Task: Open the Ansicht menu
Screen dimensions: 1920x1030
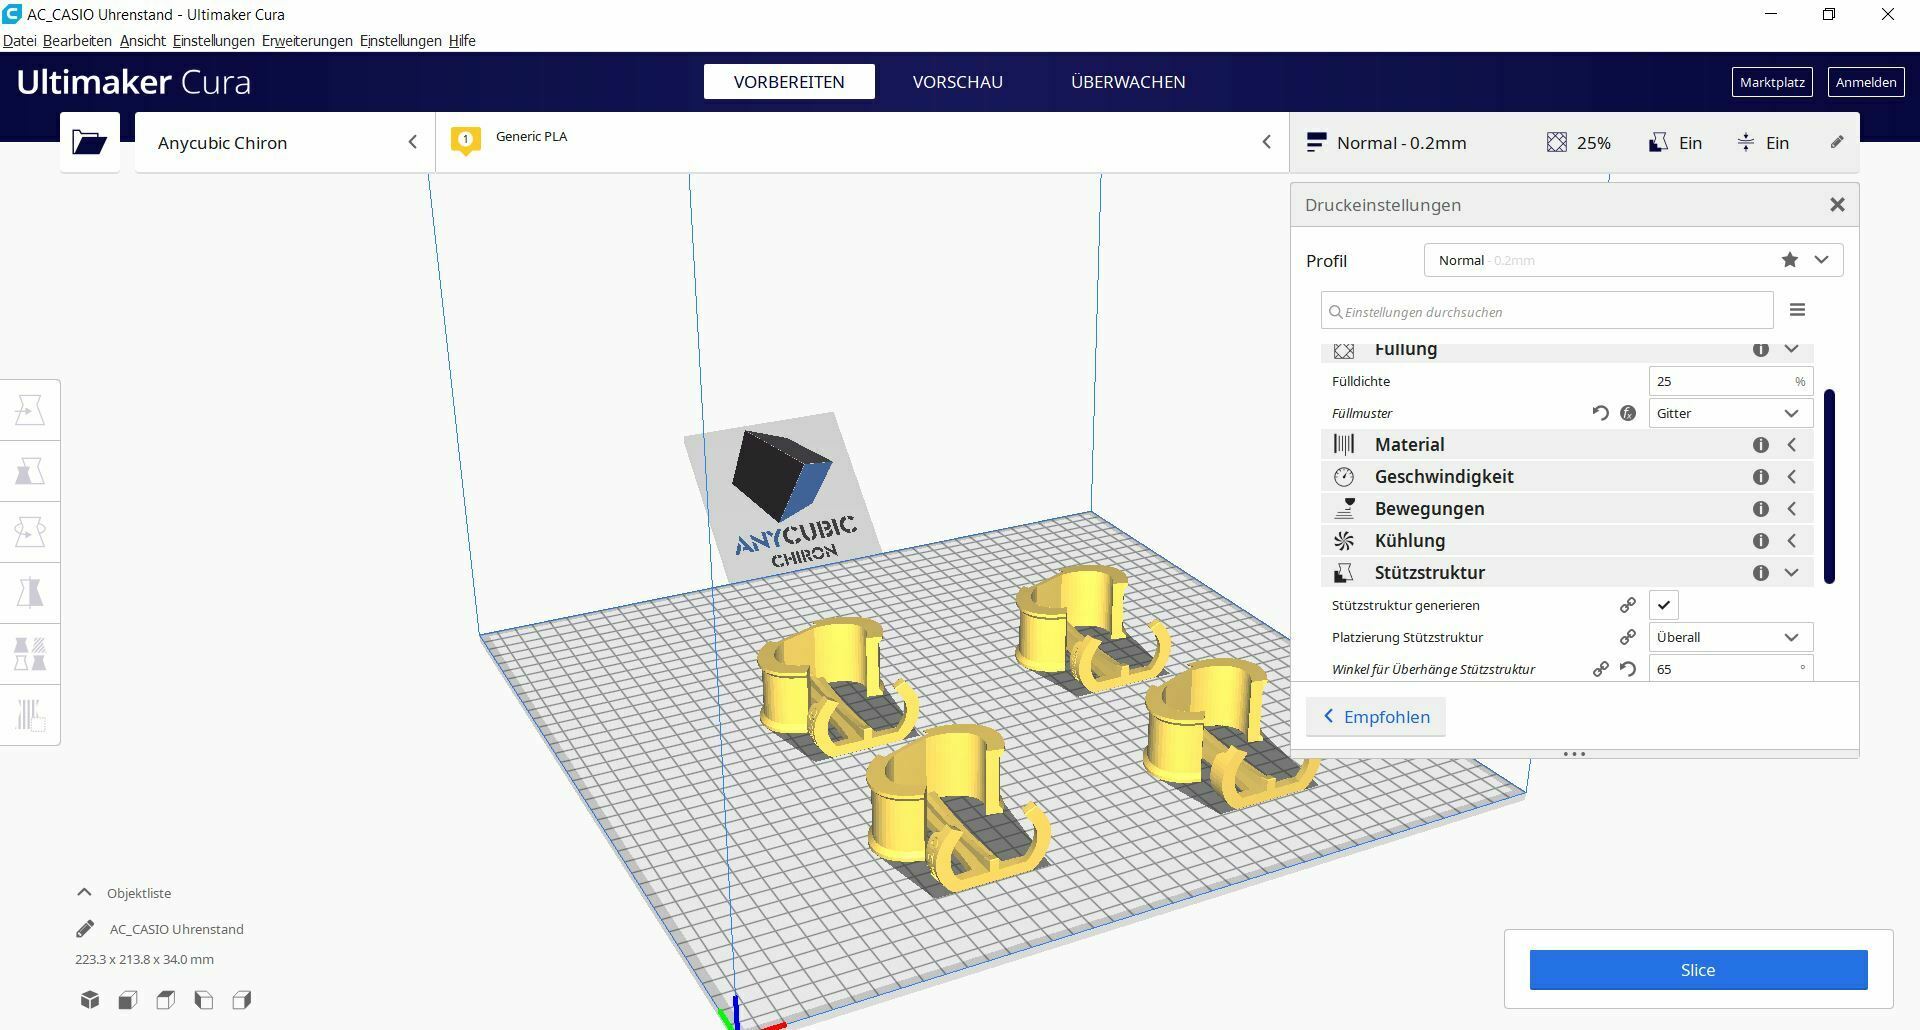Action: 142,41
